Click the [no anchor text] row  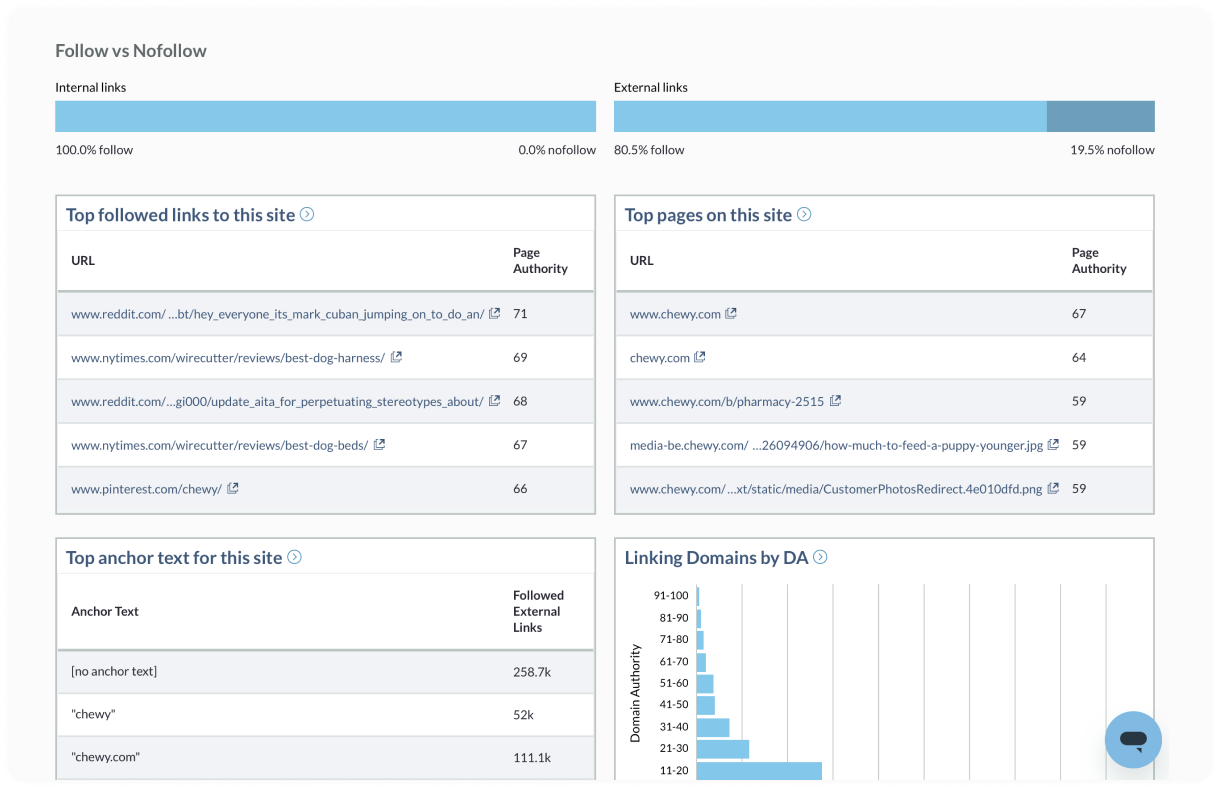(325, 672)
